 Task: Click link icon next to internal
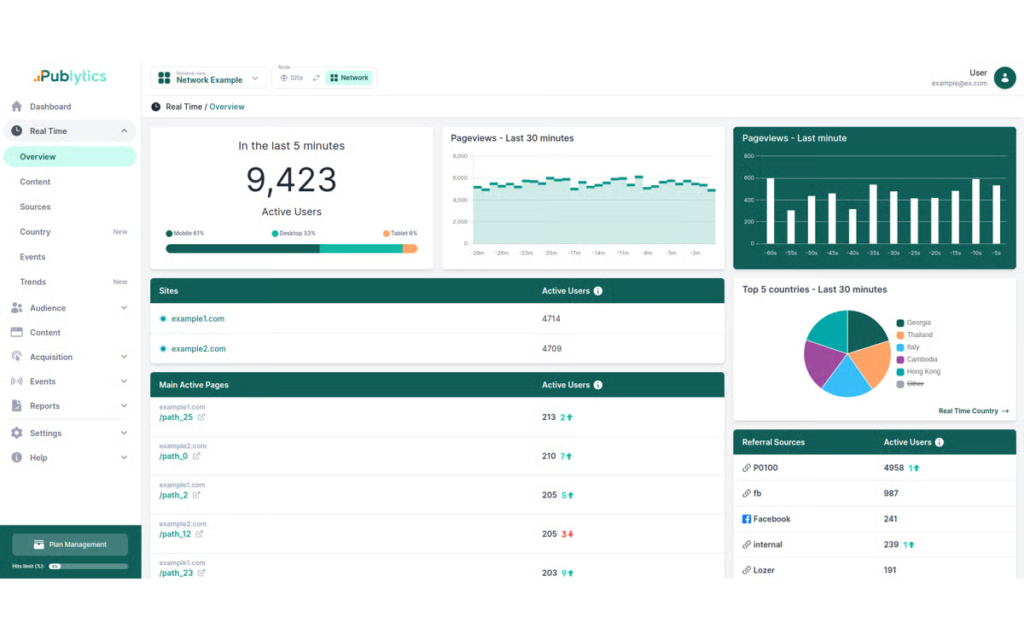(x=746, y=545)
